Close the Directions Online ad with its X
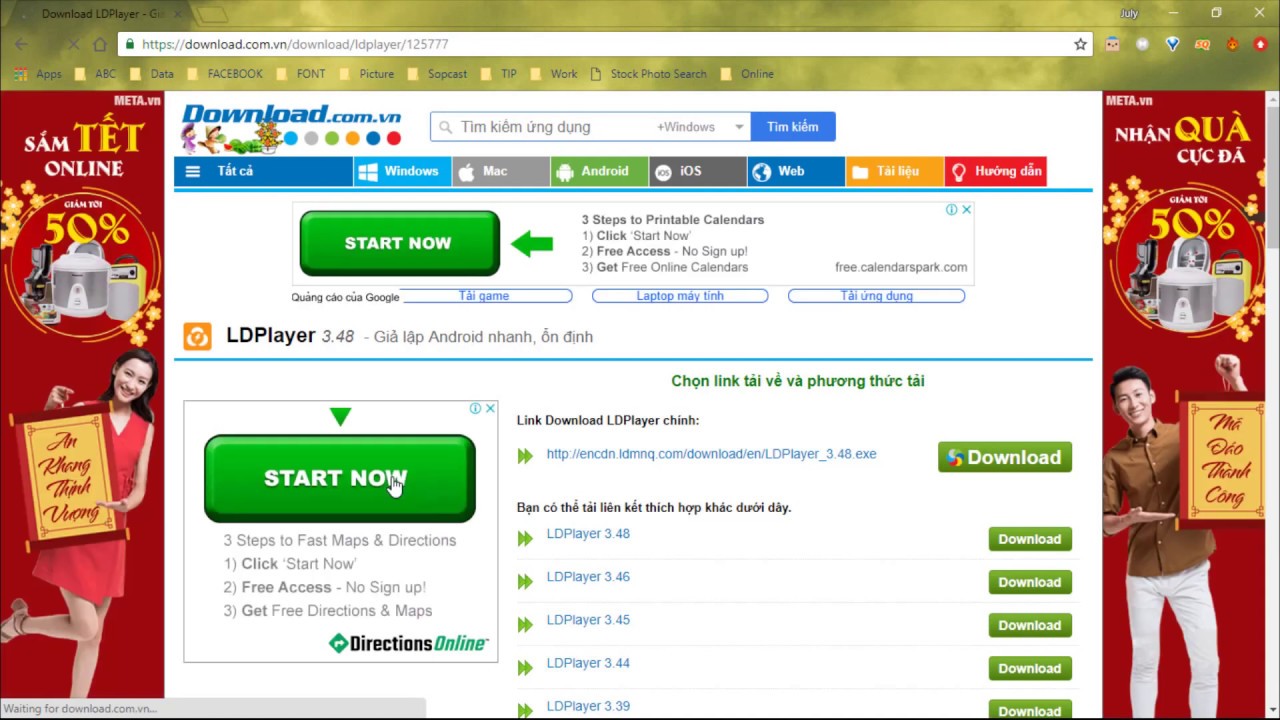Screen dimensions: 1280x720 tap(490, 408)
